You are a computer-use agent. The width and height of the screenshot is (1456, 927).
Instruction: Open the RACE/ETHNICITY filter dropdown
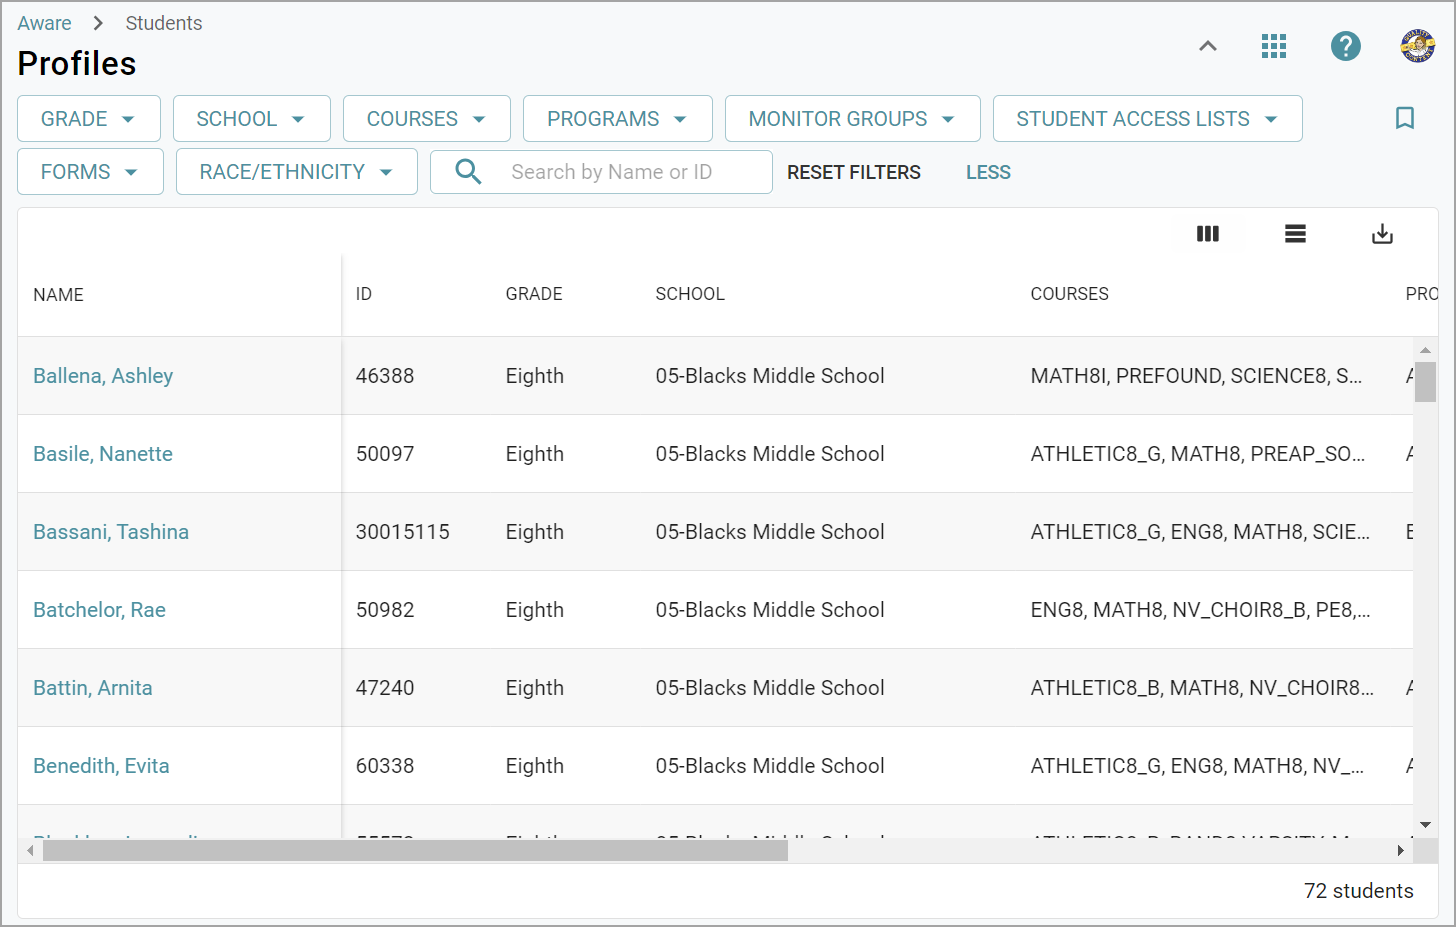(296, 172)
